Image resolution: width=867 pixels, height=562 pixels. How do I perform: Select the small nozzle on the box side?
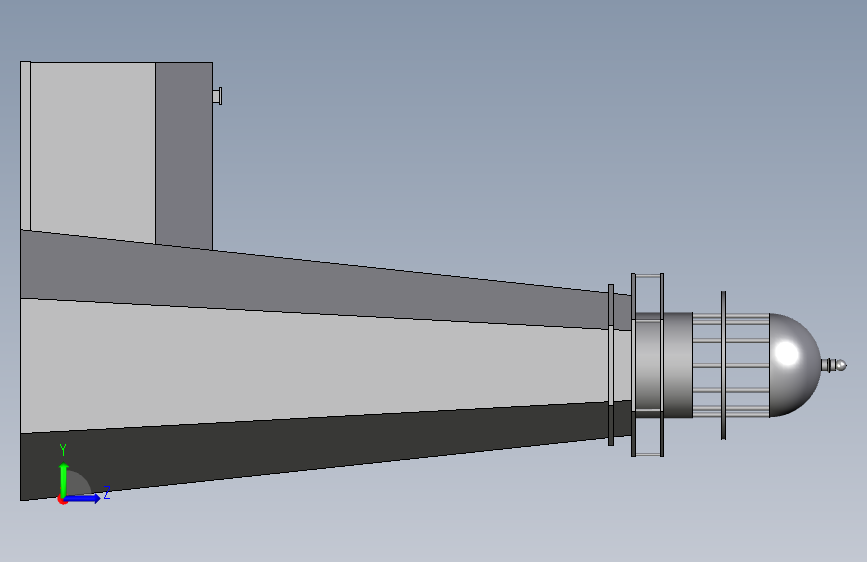click(217, 96)
